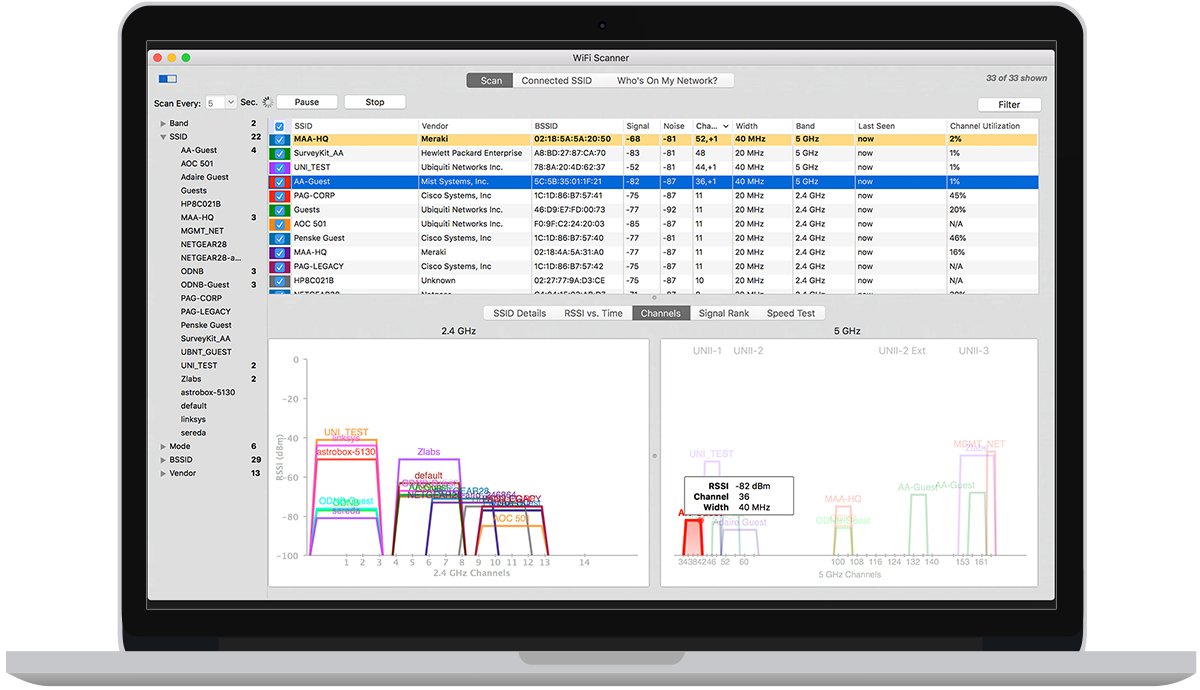Image resolution: width=1200 pixels, height=690 pixels.
Task: Select the Channels tab
Action: click(x=660, y=313)
